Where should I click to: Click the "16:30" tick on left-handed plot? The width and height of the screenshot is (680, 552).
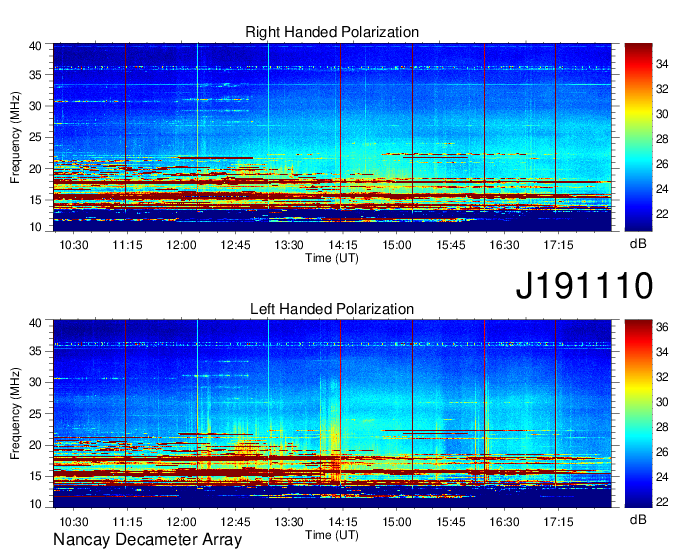pyautogui.click(x=505, y=522)
